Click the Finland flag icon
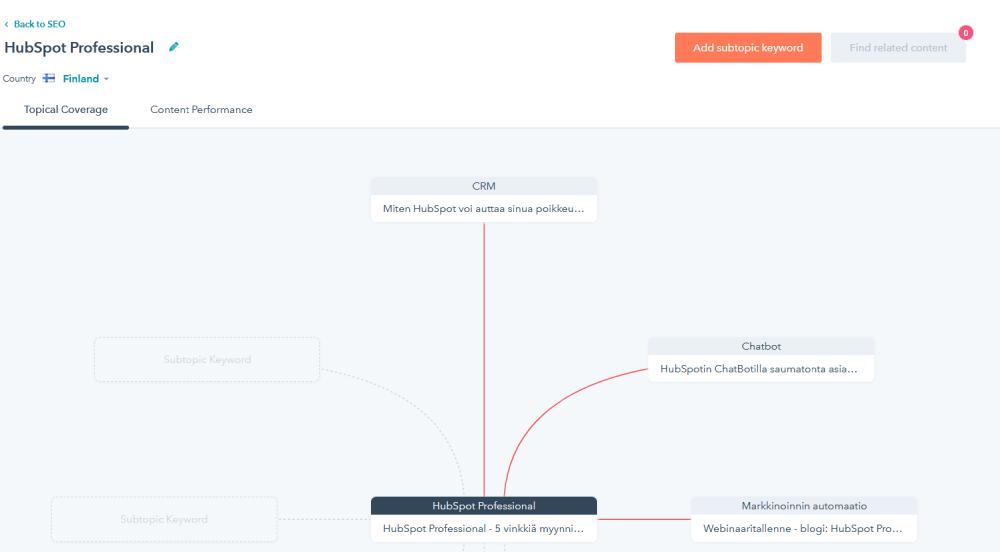Viewport: 1000px width, 552px height. click(x=49, y=78)
